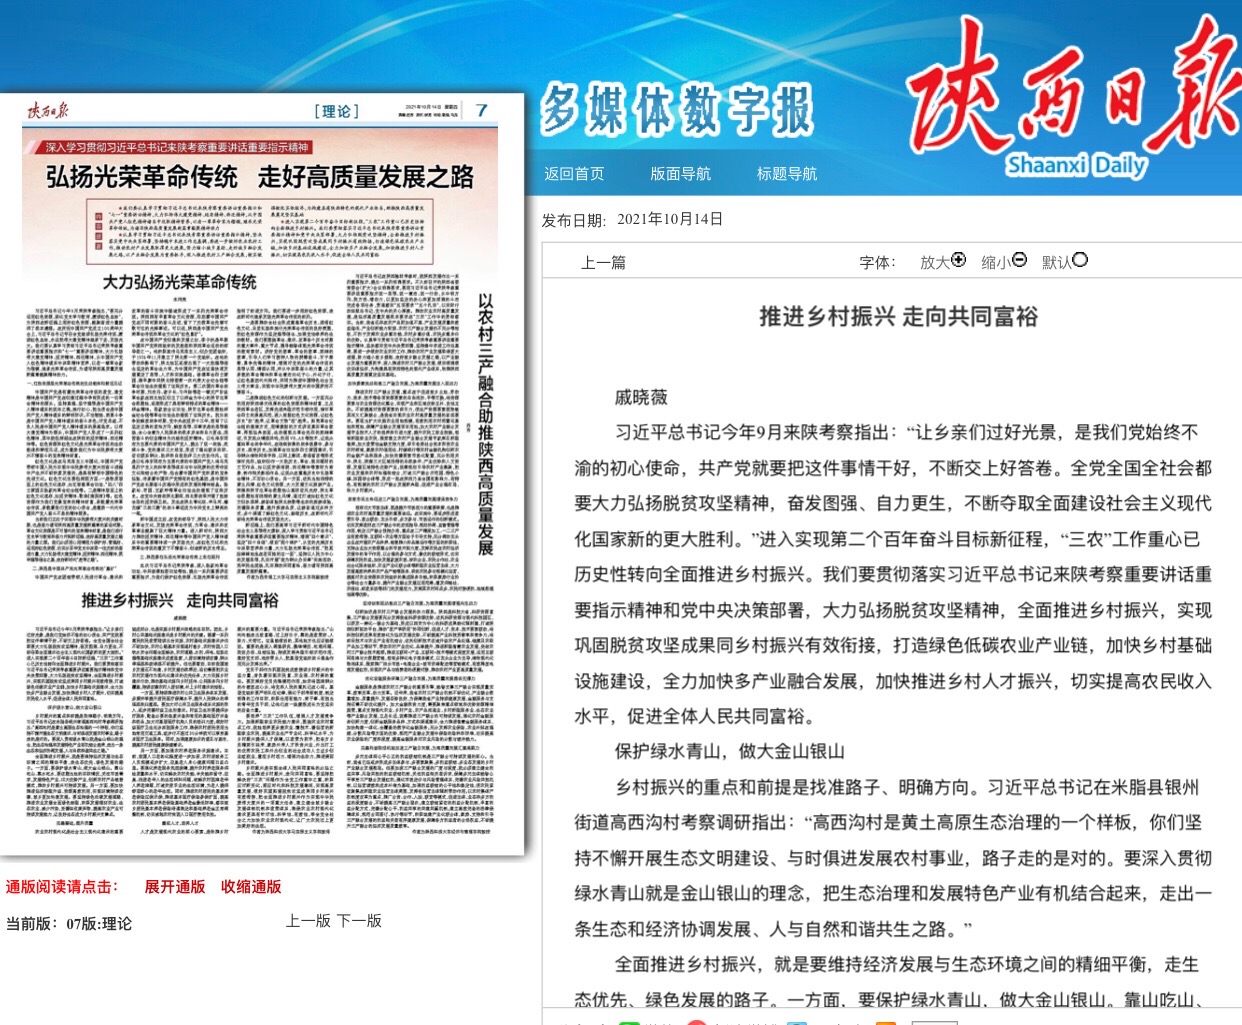
Task: Click the 多媒体数字报 banner title
Action: tap(678, 110)
